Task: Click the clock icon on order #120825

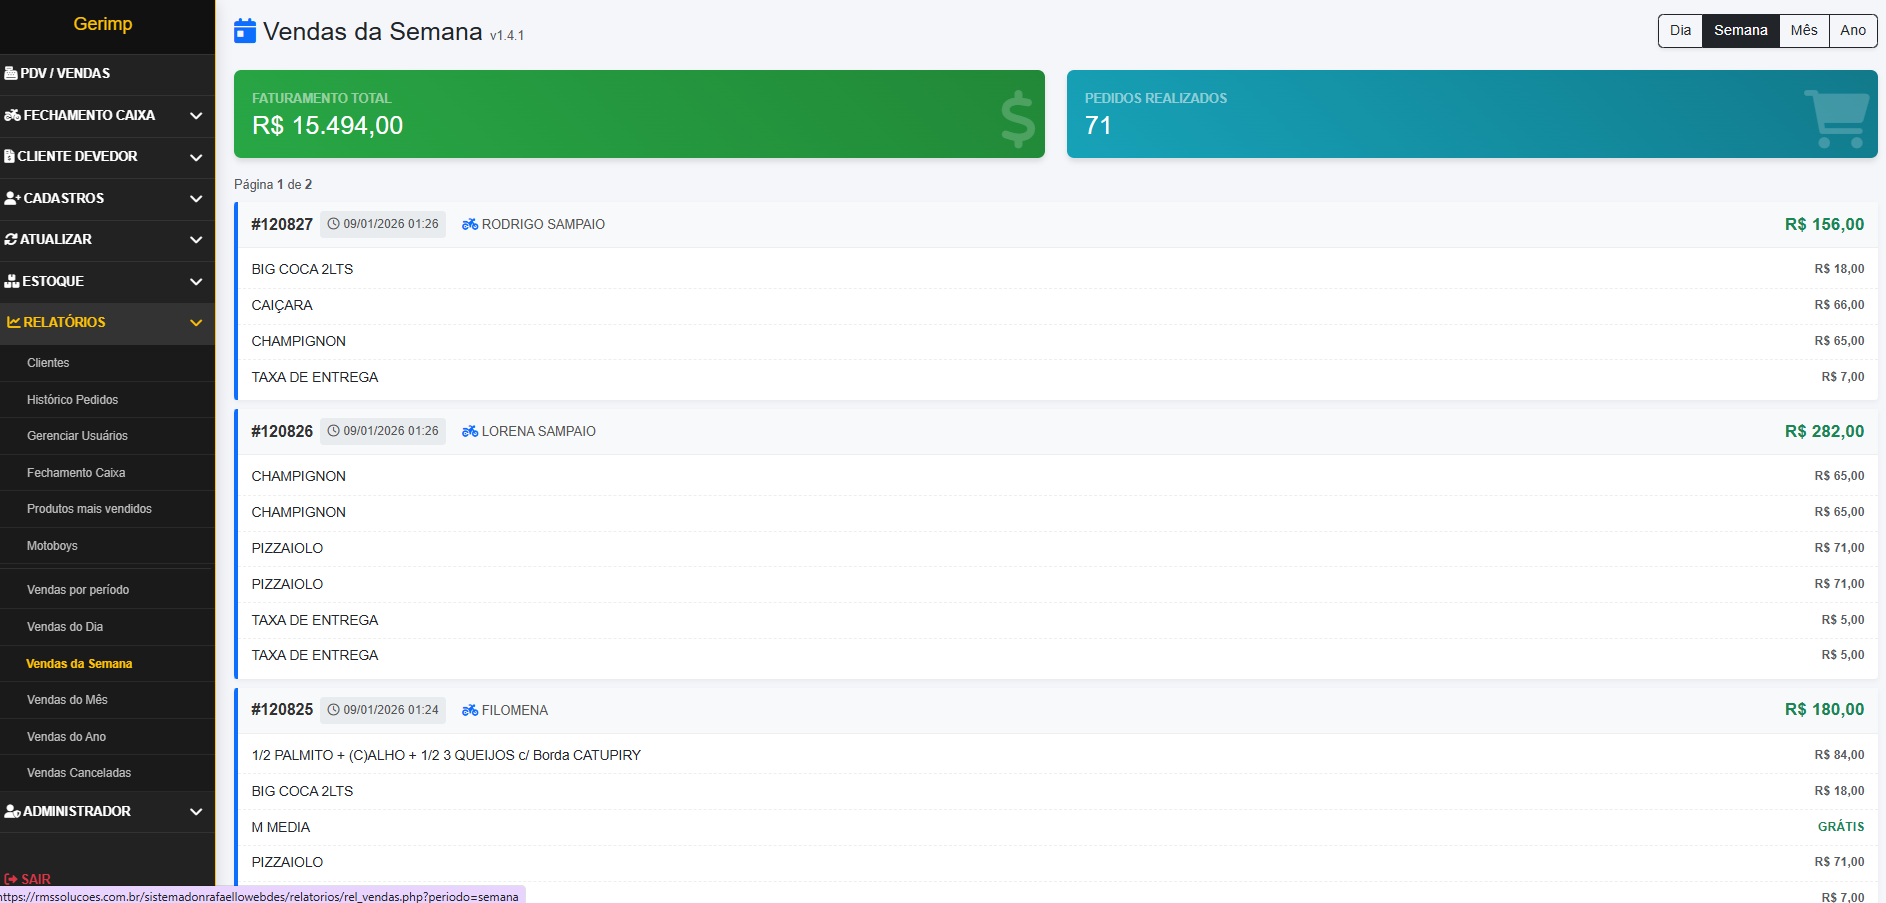Action: point(334,710)
